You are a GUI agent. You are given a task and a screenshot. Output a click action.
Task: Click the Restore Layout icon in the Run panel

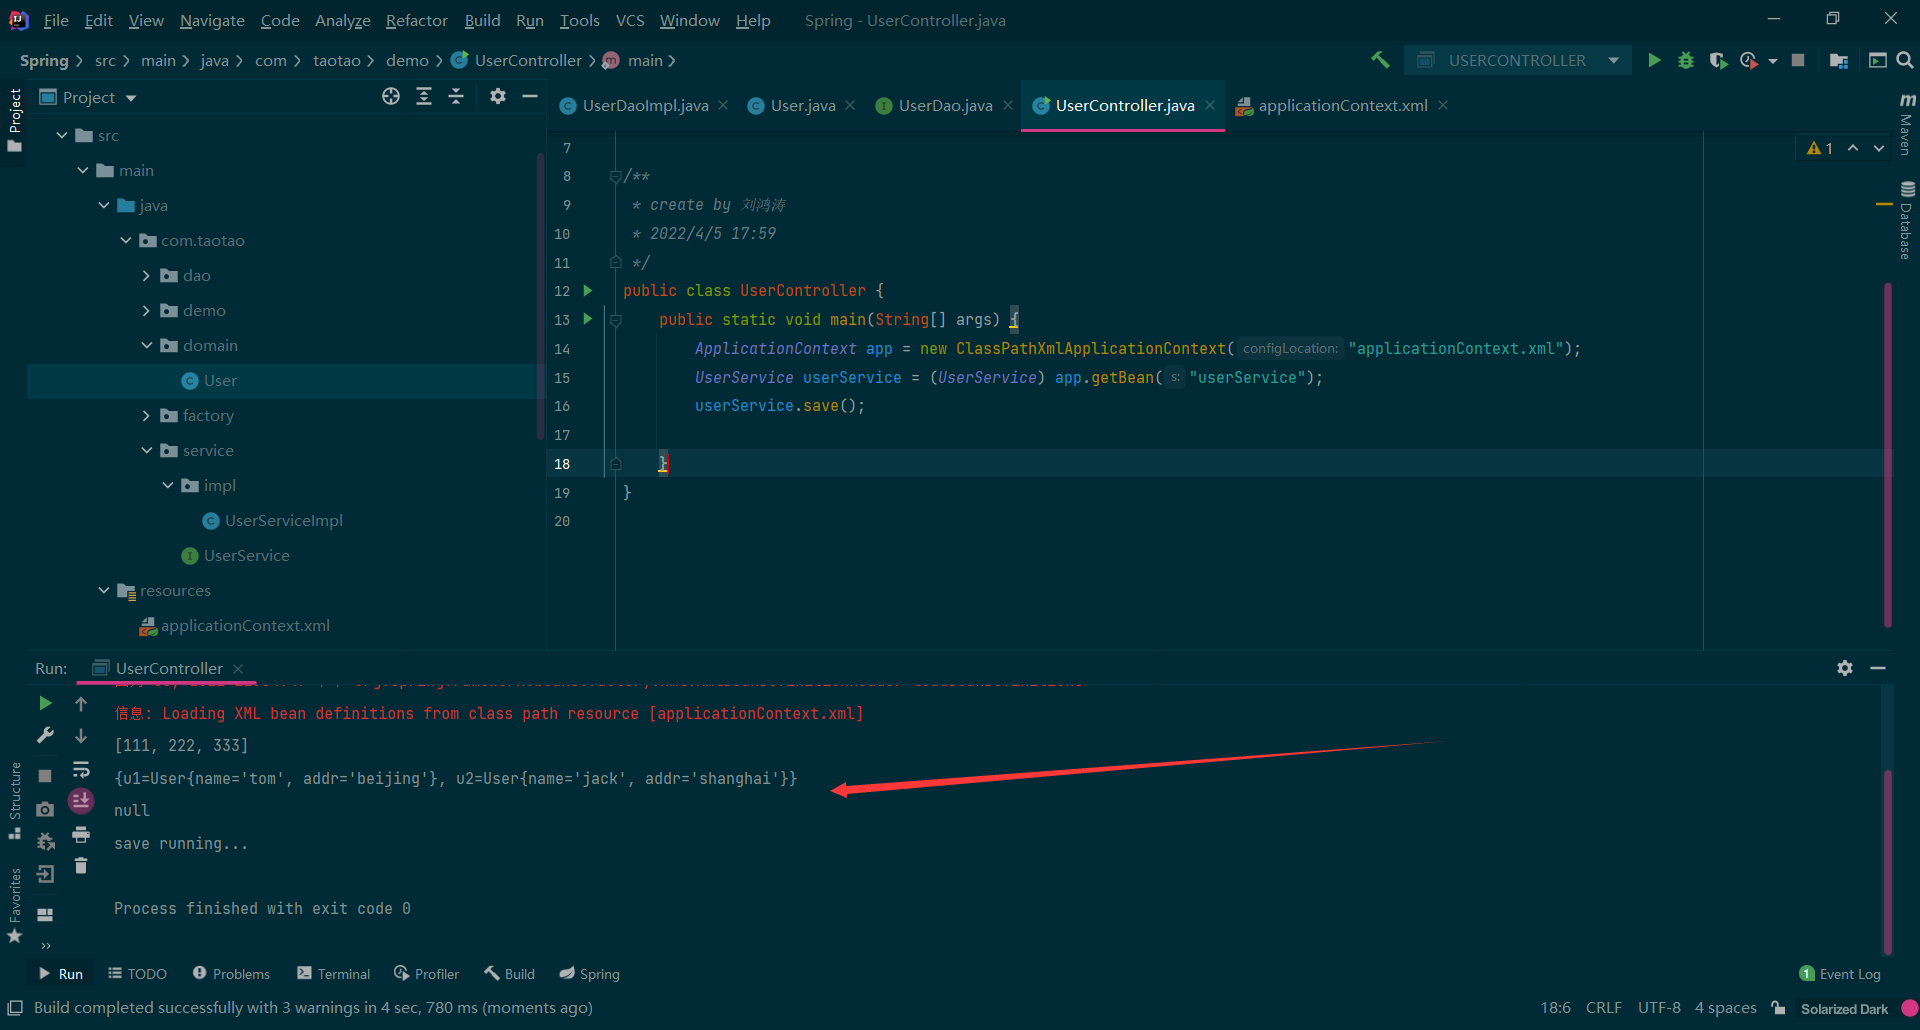pyautogui.click(x=45, y=914)
